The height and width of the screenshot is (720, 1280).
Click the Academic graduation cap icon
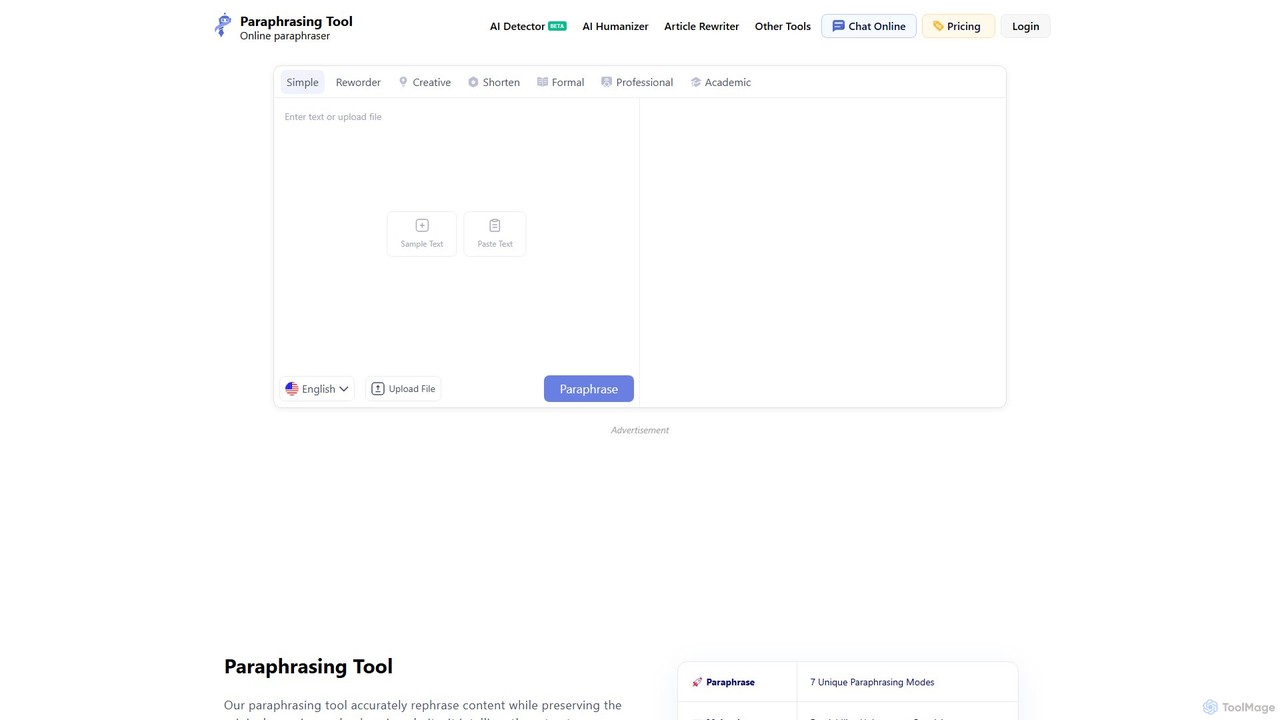(695, 82)
